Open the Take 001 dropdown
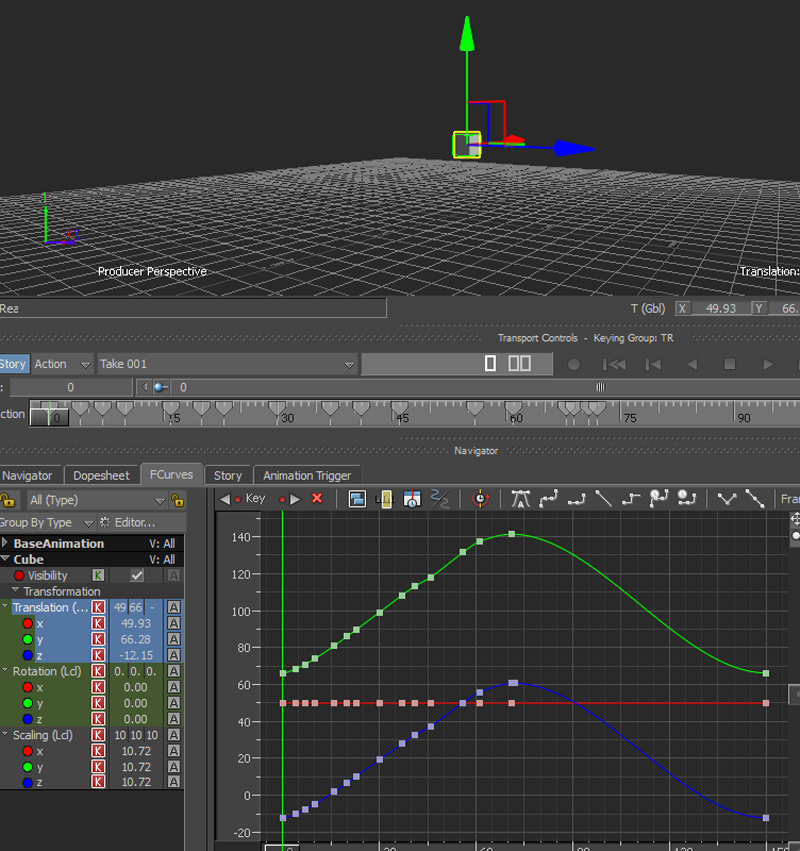 click(227, 364)
